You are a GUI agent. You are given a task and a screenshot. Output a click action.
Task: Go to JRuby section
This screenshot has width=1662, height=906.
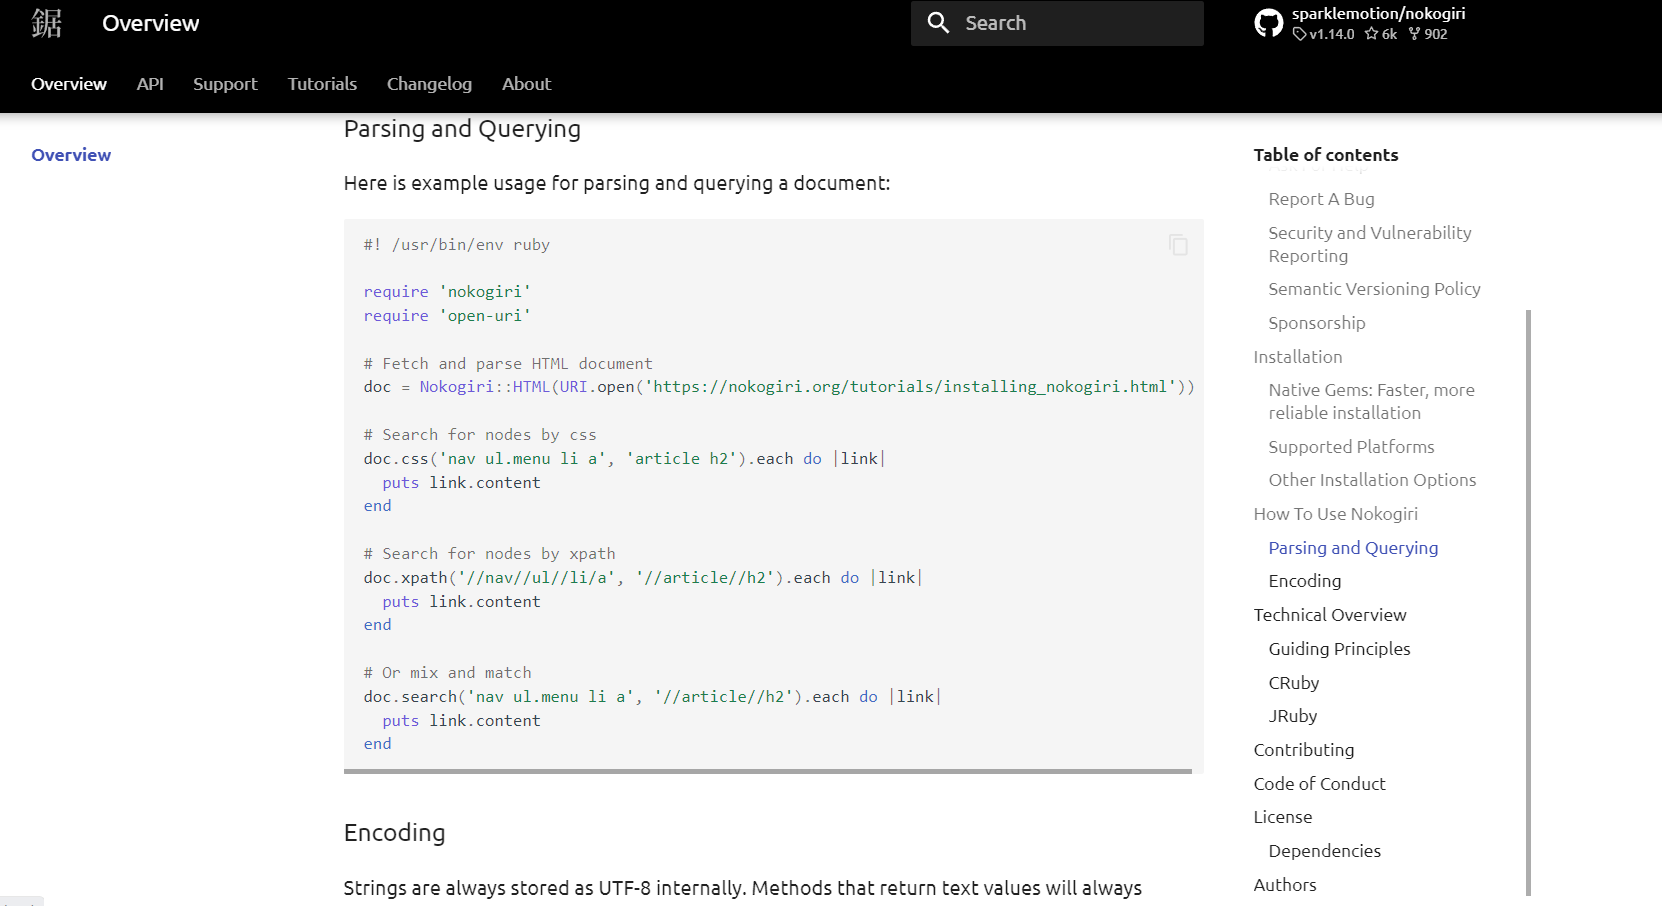pyautogui.click(x=1293, y=716)
